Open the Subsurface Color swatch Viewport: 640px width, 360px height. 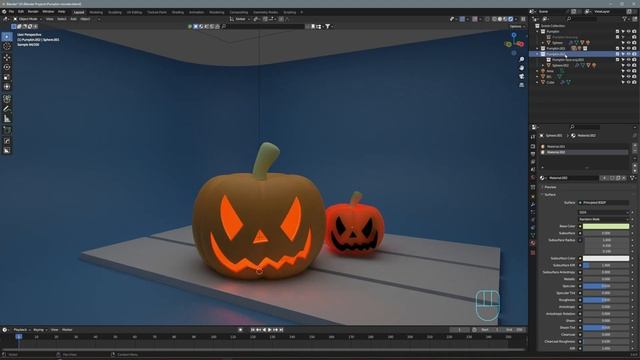coord(606,258)
